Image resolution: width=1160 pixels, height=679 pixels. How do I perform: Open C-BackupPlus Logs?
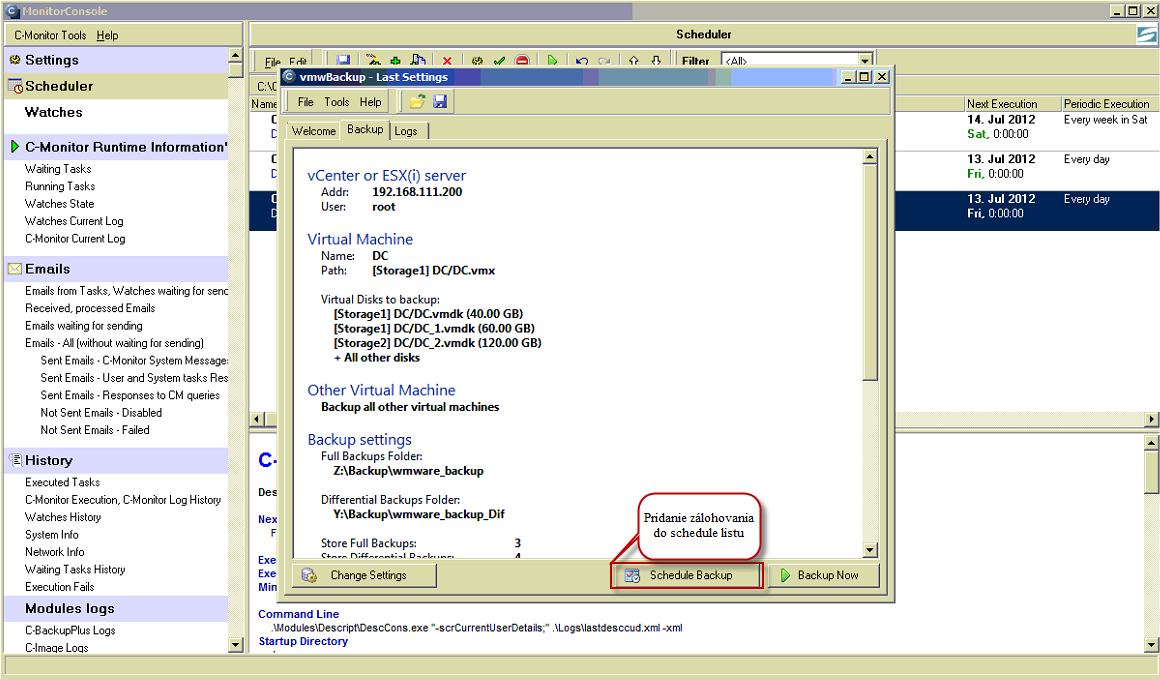70,630
